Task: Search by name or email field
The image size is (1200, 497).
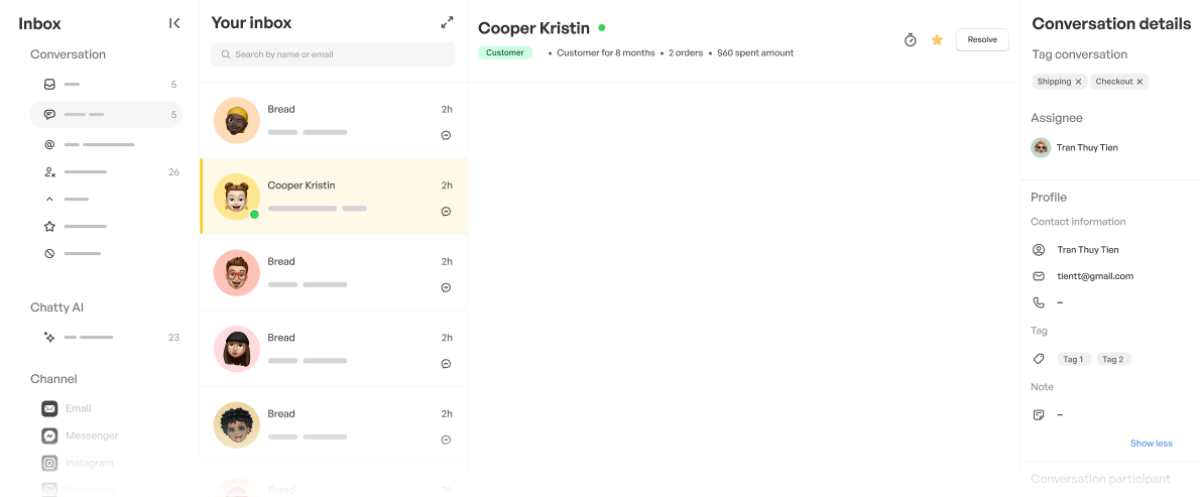Action: 333,54
